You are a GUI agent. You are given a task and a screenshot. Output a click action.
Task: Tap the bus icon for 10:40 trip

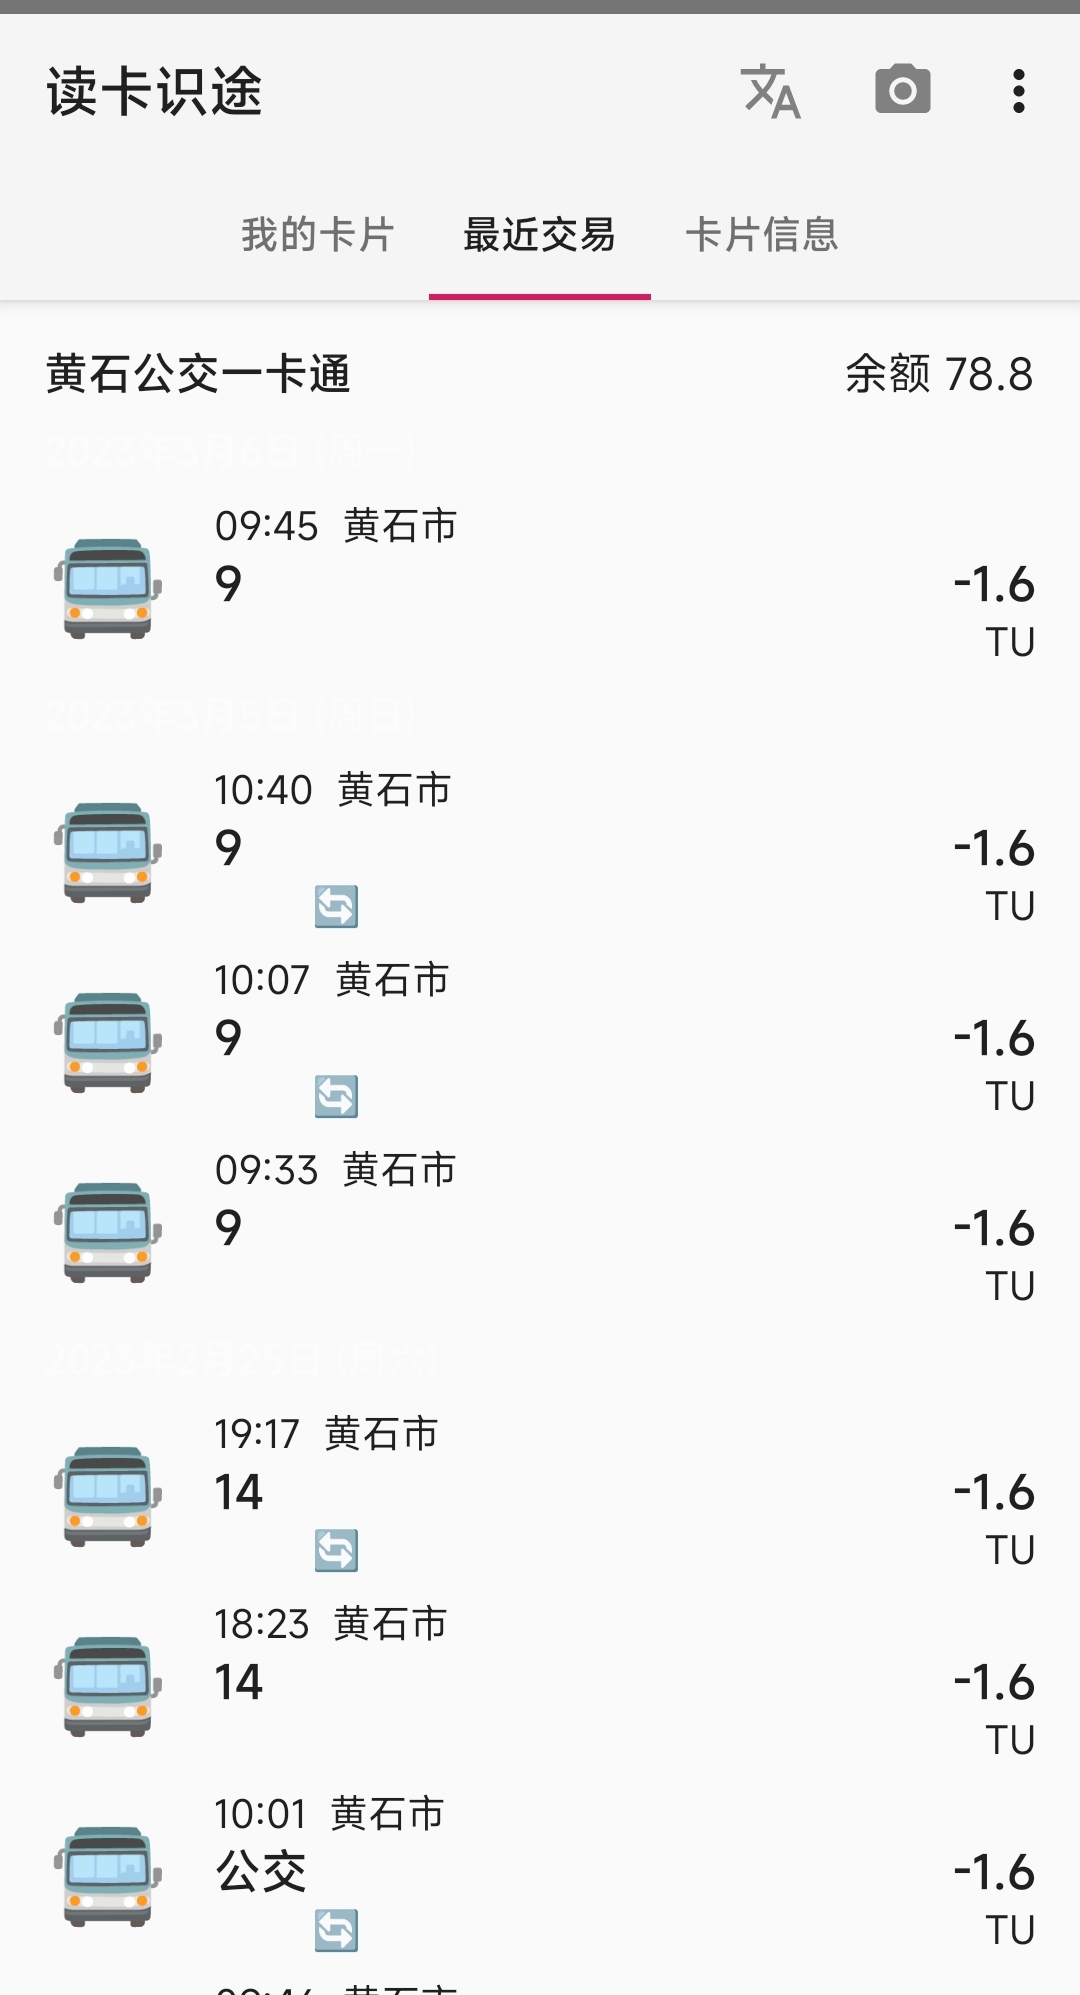coord(108,851)
